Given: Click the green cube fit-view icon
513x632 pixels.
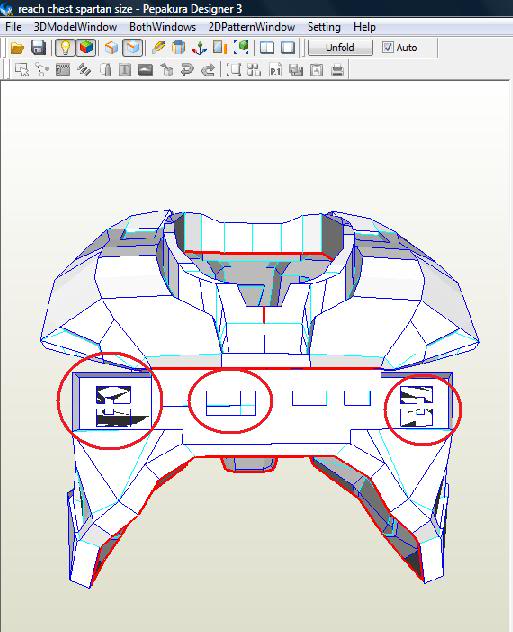Looking at the screenshot, I should 241,48.
